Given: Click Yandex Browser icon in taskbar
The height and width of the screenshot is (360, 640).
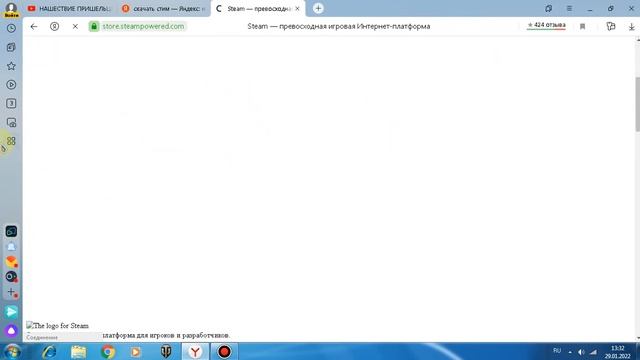Looking at the screenshot, I should tap(195, 352).
